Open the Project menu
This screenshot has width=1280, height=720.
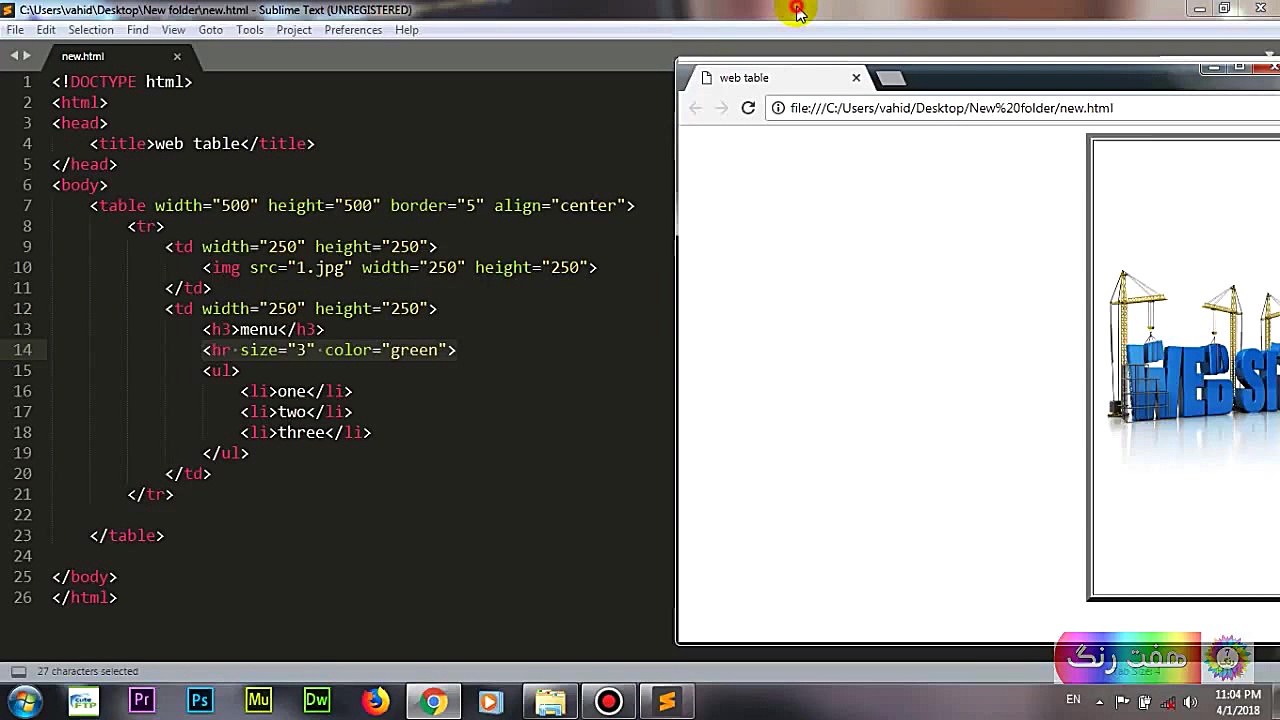click(294, 30)
